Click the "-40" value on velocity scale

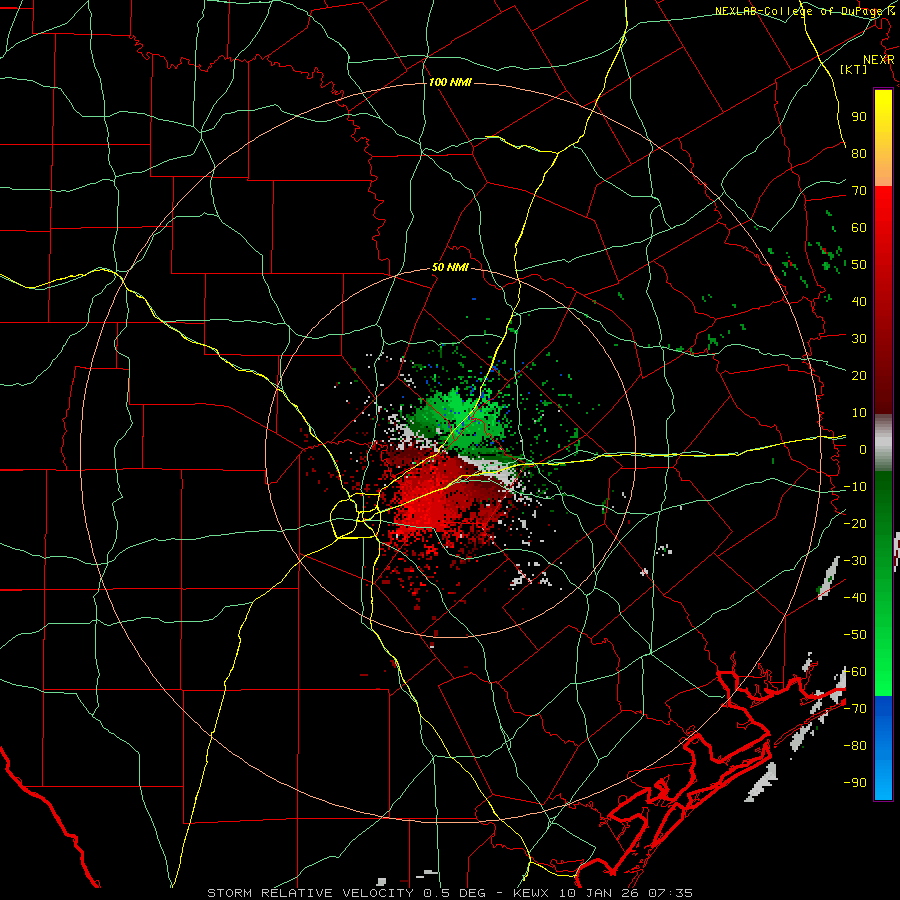pos(855,598)
